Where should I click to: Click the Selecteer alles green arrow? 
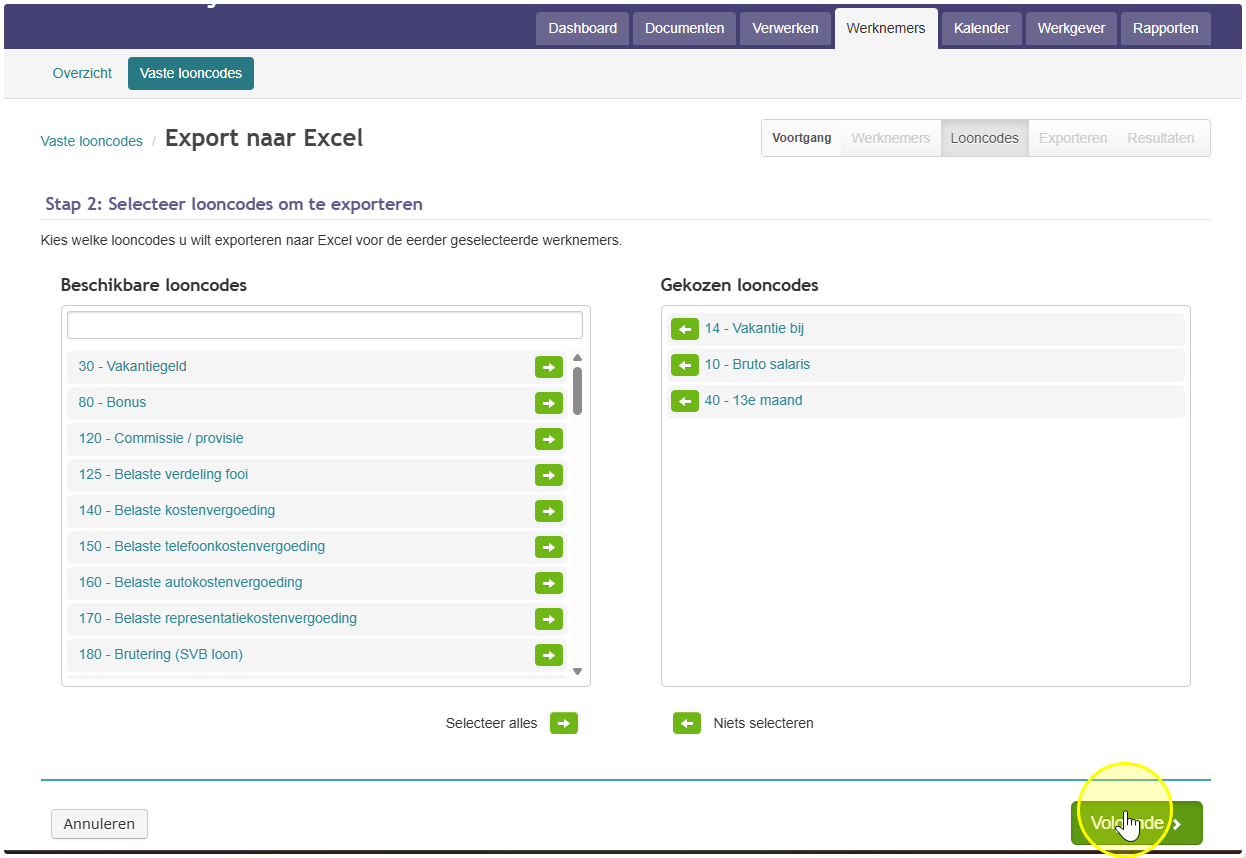click(564, 723)
